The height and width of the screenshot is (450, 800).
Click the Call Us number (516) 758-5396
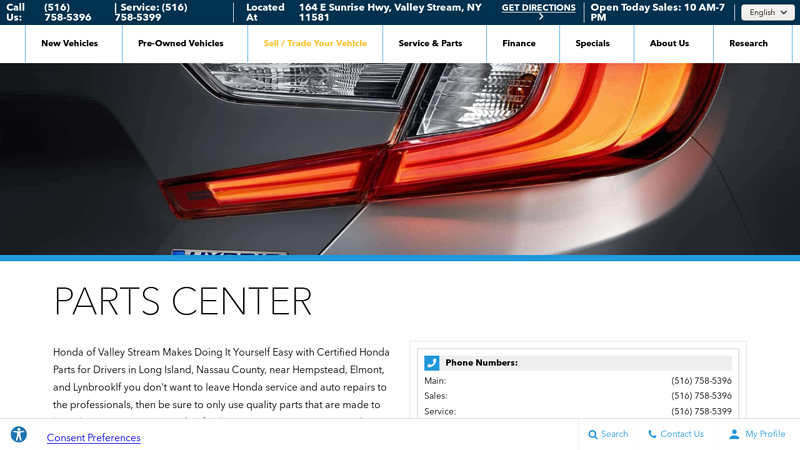coord(67,12)
